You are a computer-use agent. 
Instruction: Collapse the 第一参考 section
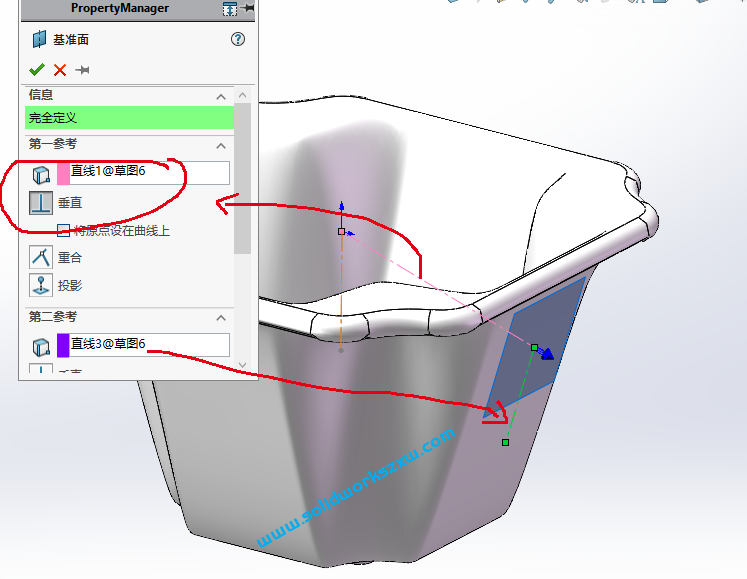(221, 144)
